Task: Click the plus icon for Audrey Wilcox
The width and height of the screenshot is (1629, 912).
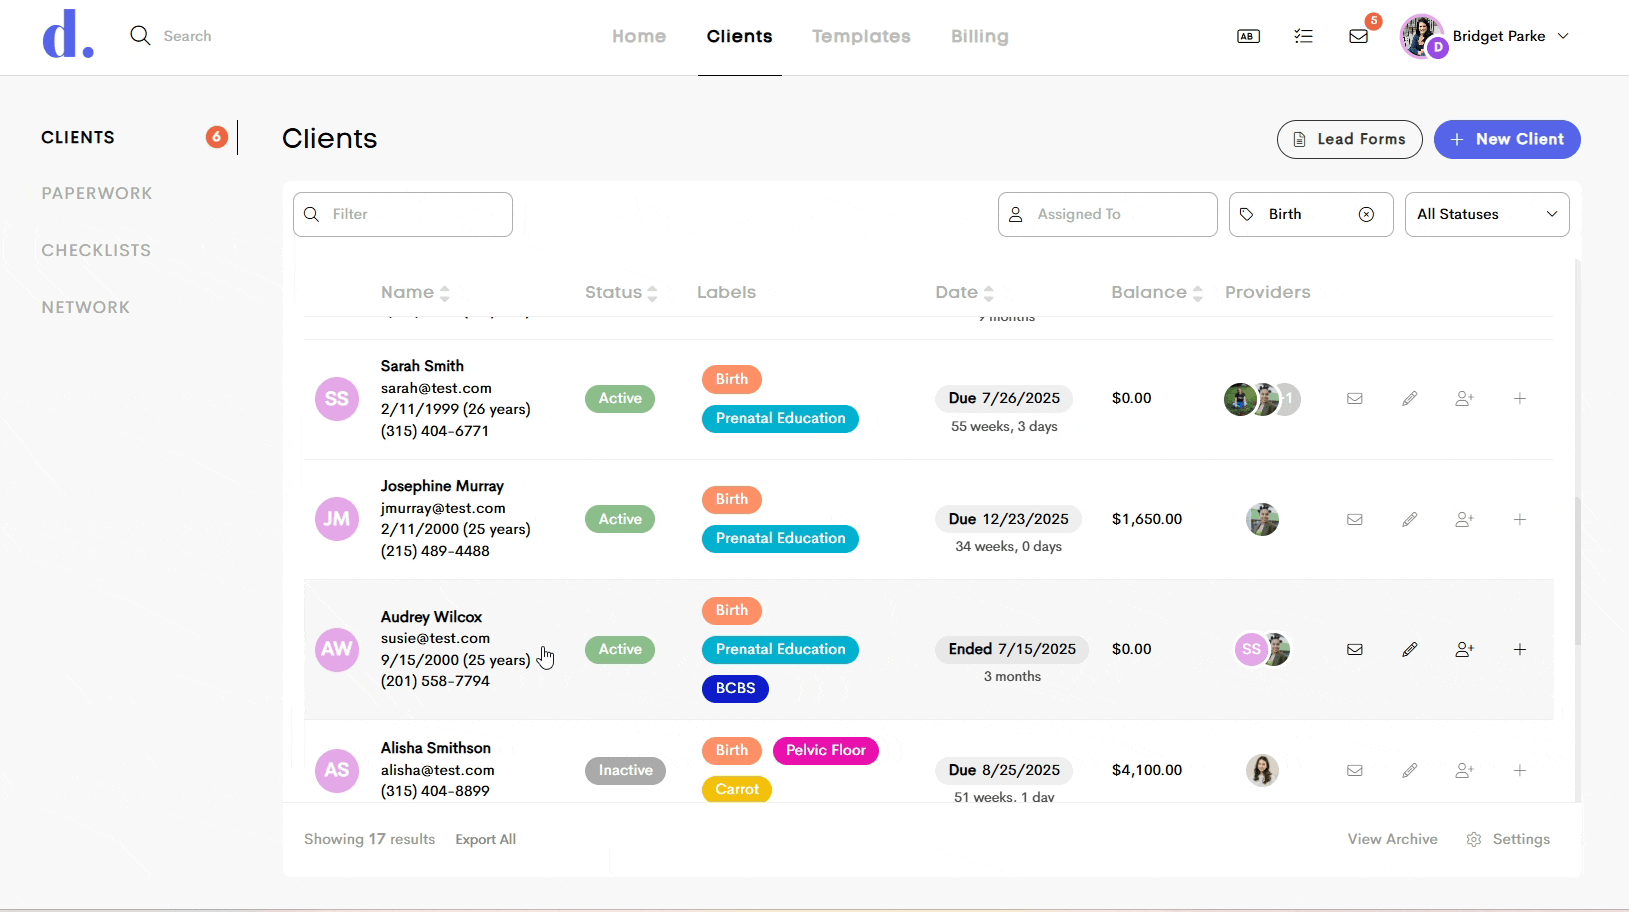Action: click(1520, 649)
